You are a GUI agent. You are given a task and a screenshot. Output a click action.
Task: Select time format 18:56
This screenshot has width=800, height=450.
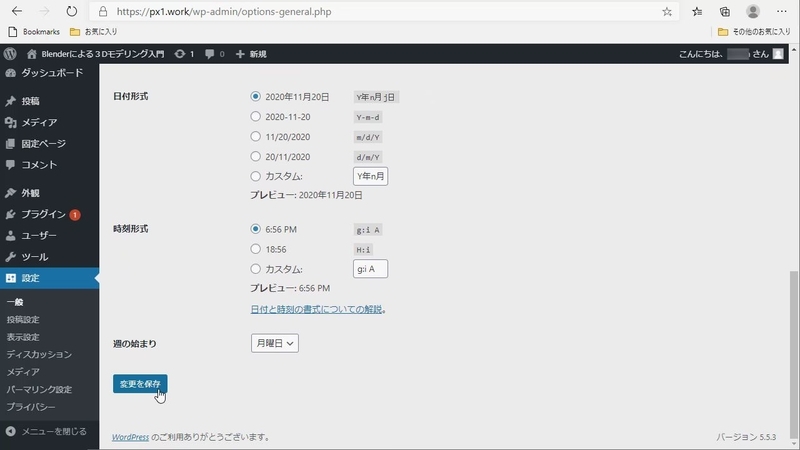pyautogui.click(x=255, y=248)
